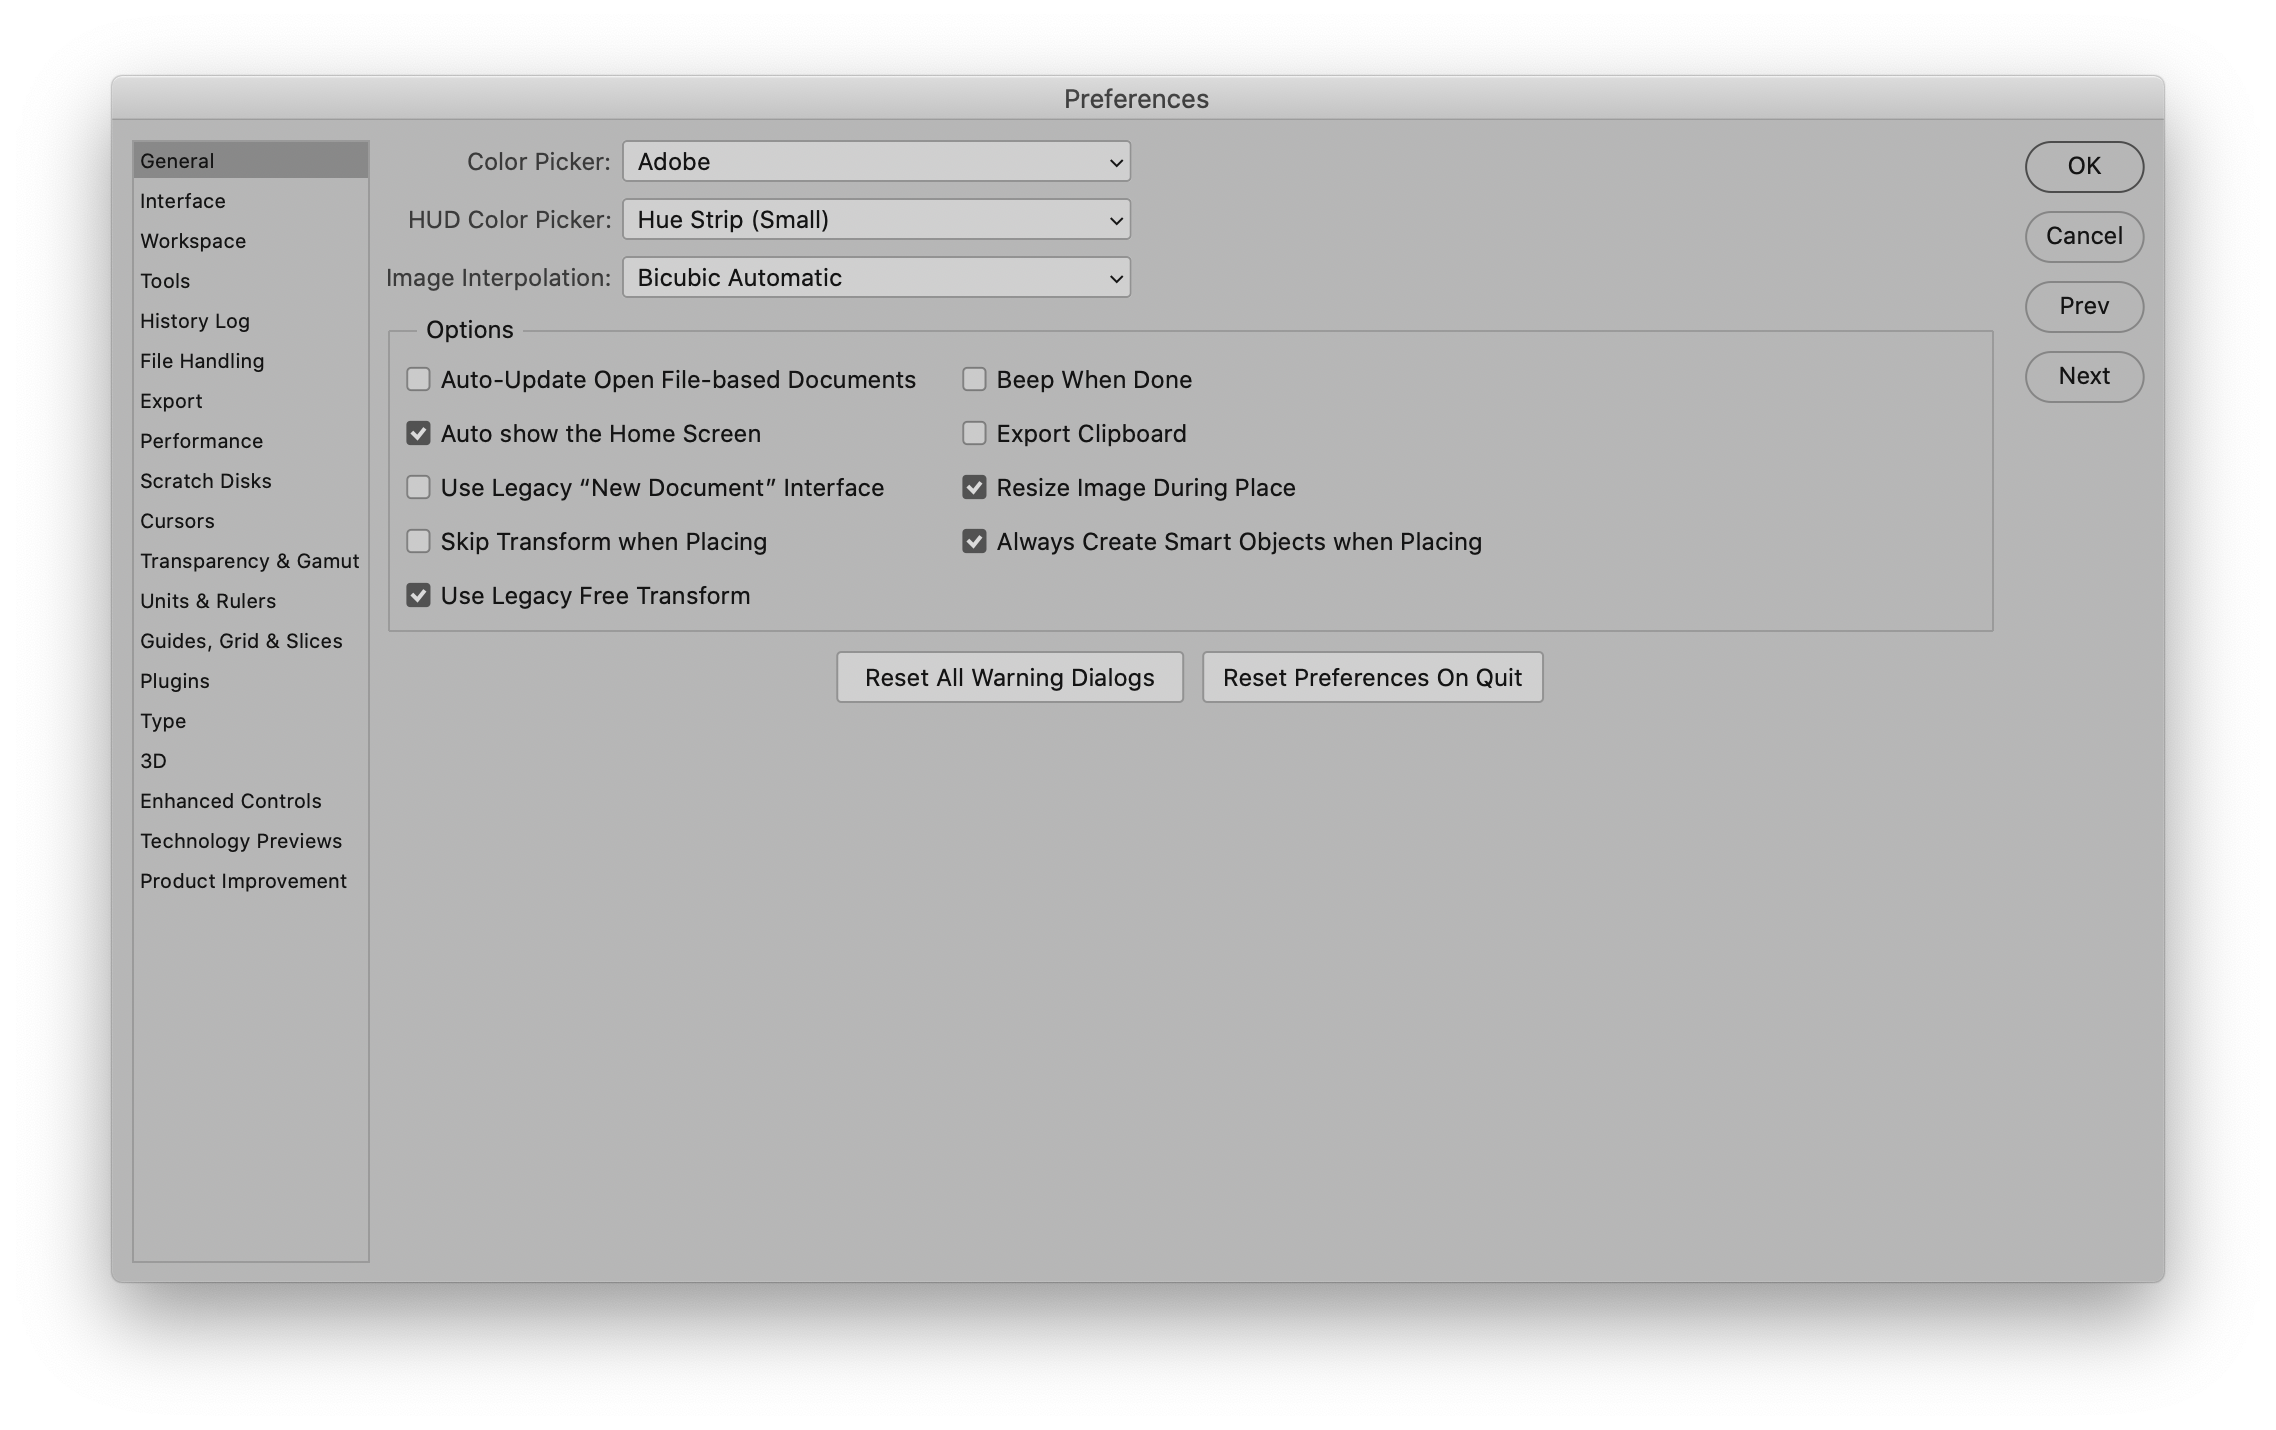Expand the HUD Color Picker dropdown

point(876,219)
